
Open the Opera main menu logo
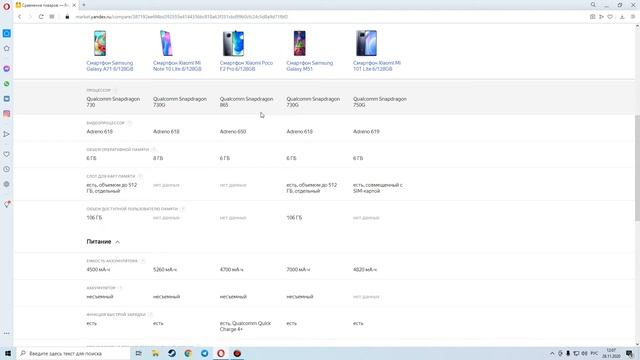(7, 6)
